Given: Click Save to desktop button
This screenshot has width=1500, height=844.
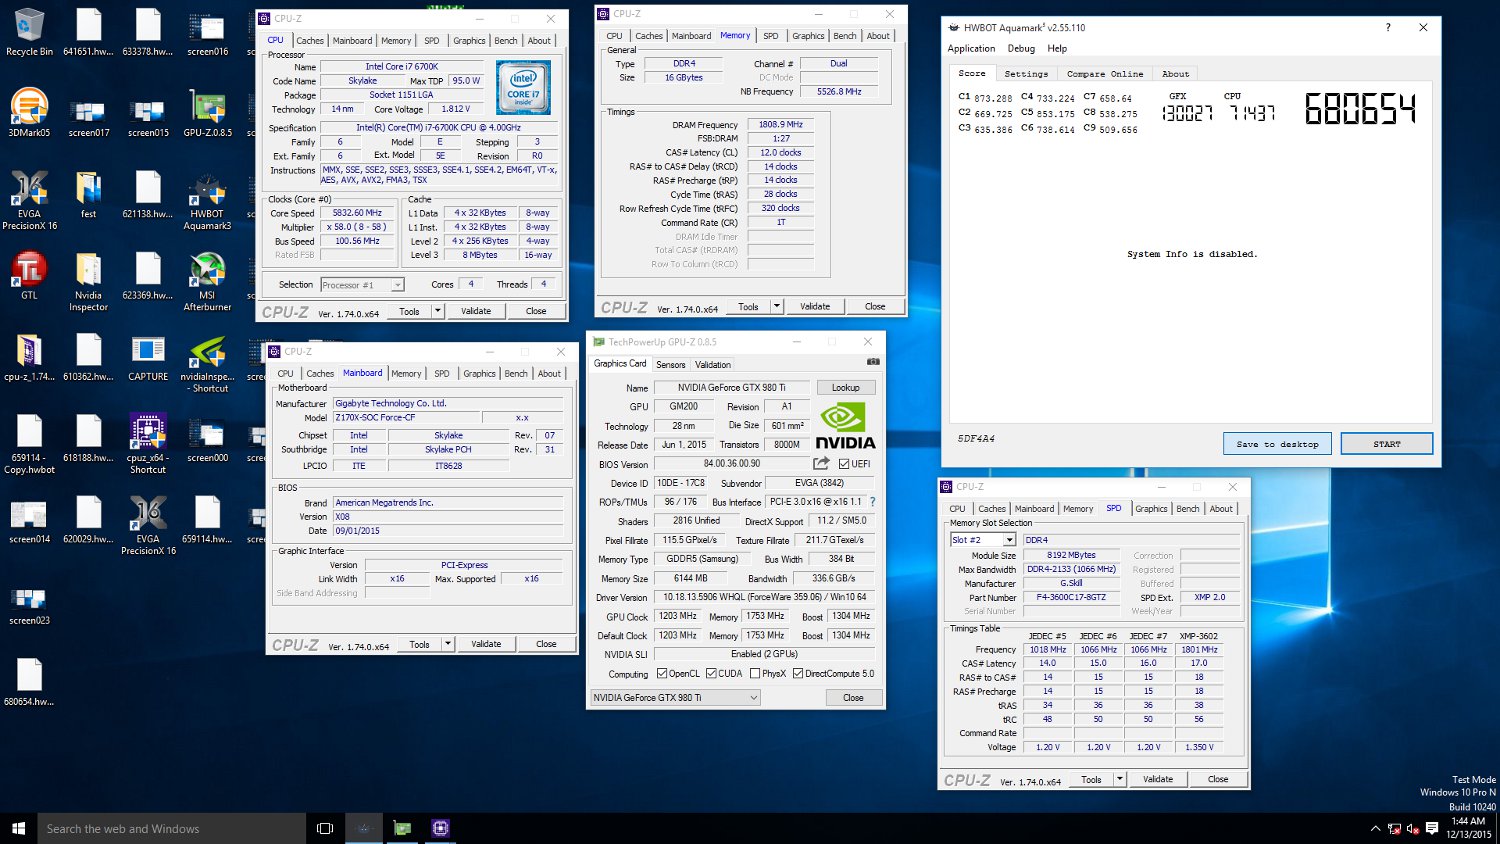Looking at the screenshot, I should tap(1277, 444).
